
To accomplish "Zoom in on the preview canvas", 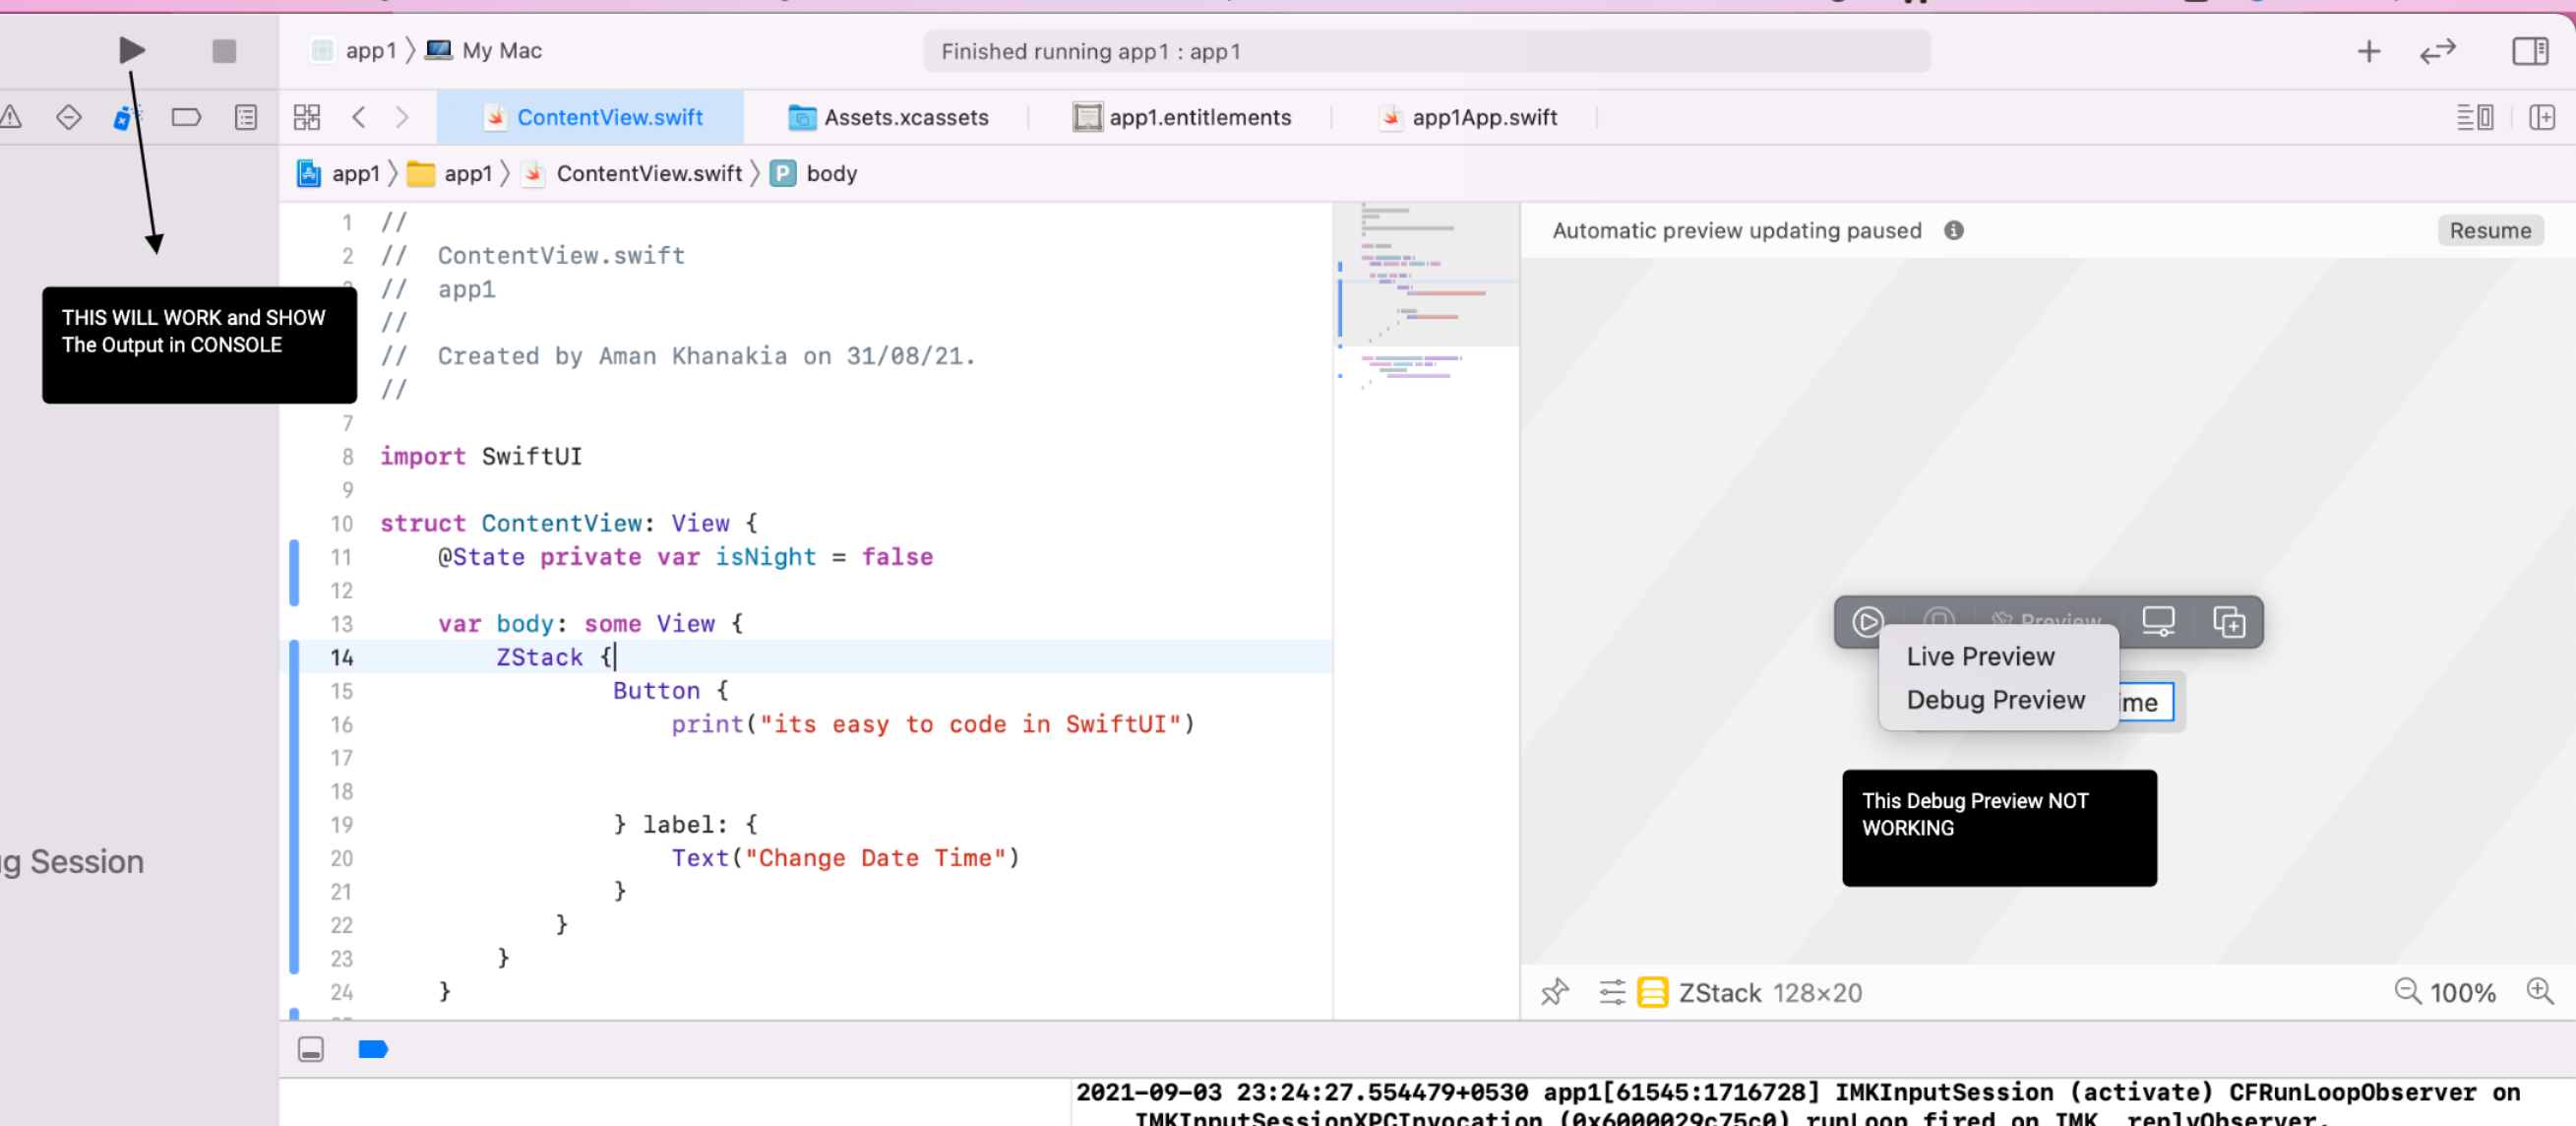I will pos(2539,991).
